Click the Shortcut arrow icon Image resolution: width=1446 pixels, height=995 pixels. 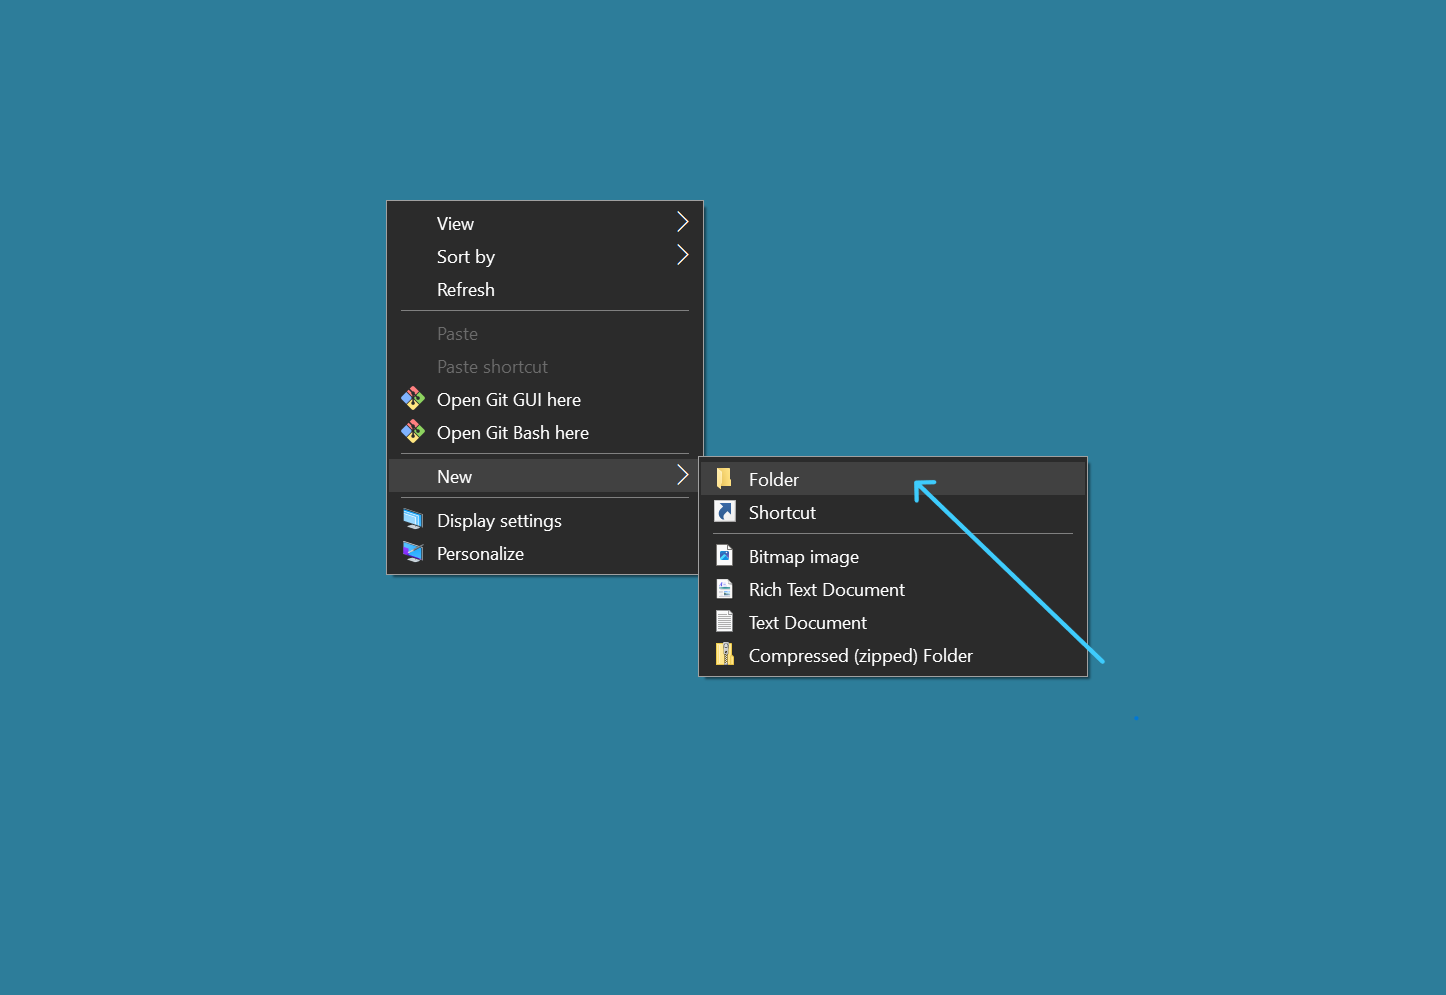725,512
